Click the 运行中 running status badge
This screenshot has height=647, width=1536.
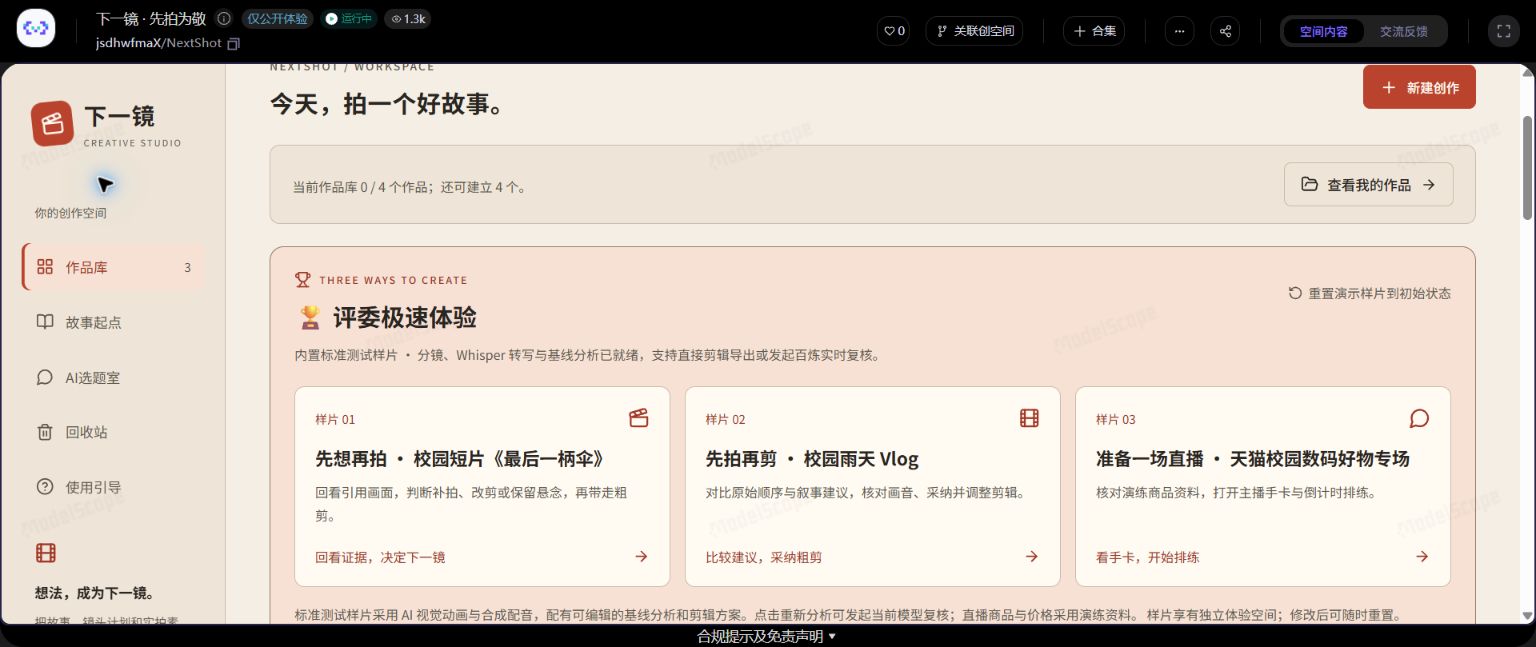[348, 18]
